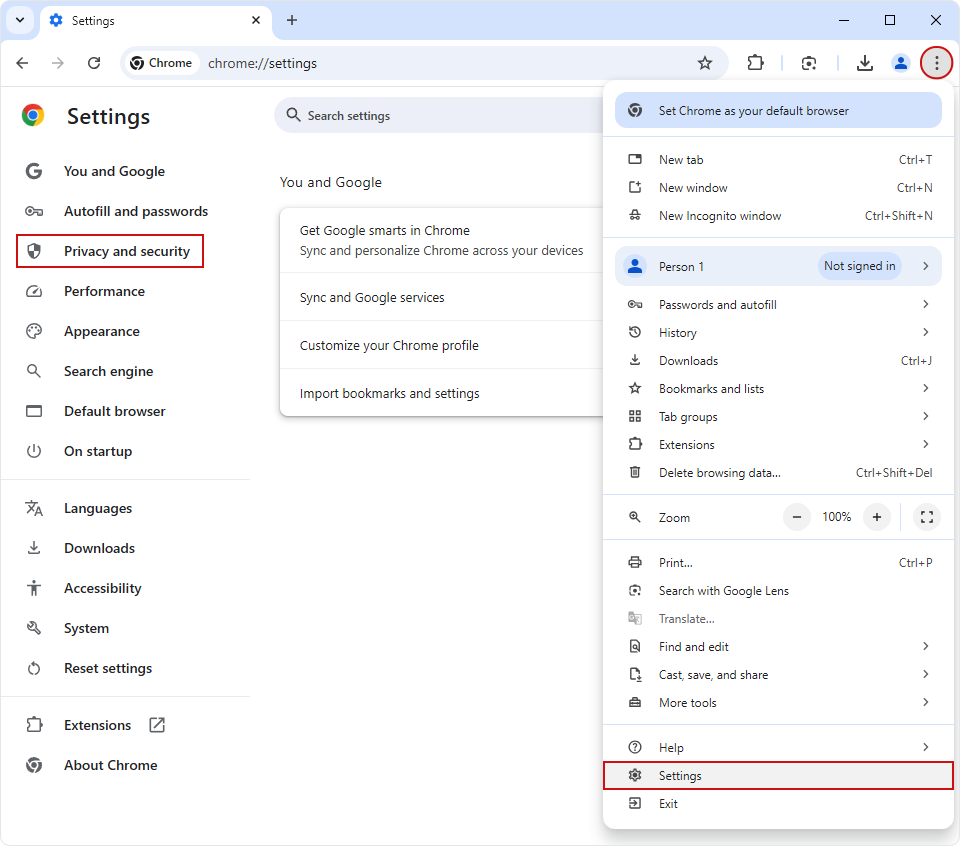
Task: Open System settings in sidebar
Action: point(86,629)
